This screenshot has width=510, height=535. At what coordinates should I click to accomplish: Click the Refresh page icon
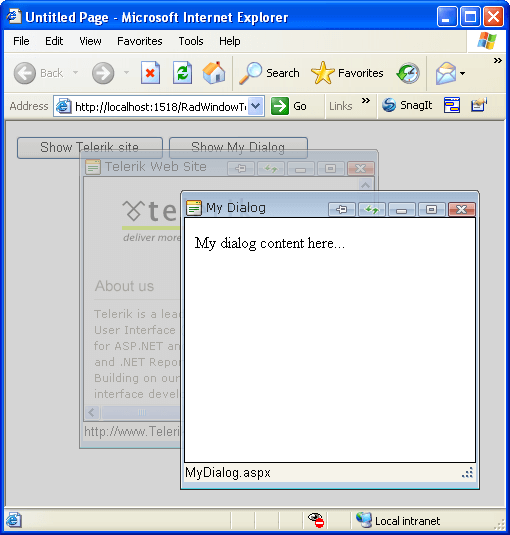[183, 73]
